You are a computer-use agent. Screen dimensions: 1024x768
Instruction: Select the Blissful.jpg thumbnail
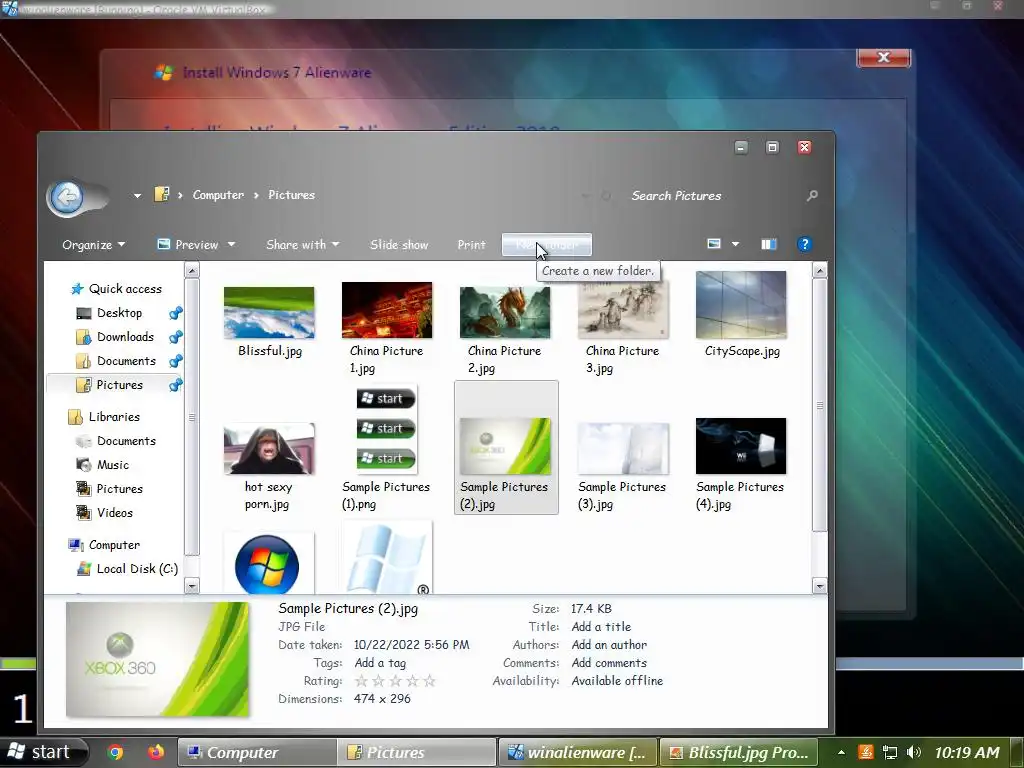click(x=269, y=313)
